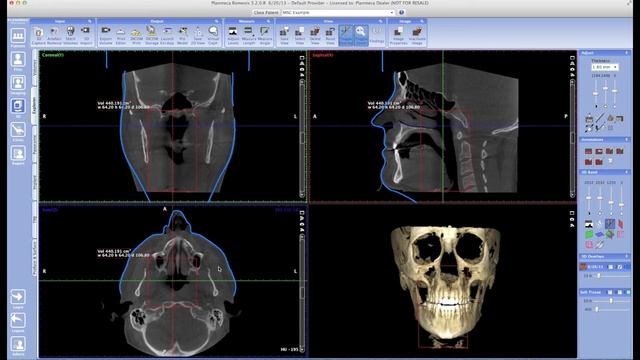
Task: Click the Reset View icon
Action: (x=330, y=35)
